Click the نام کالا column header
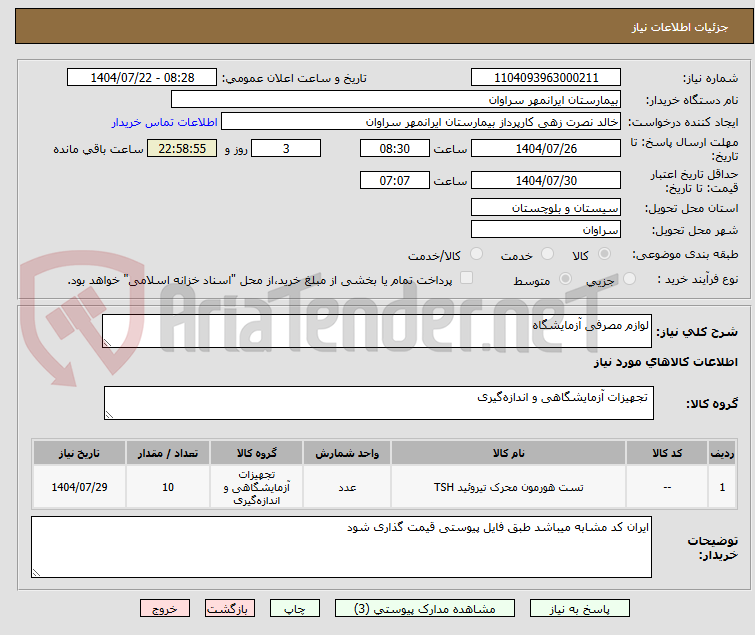This screenshot has height=635, width=755. (x=508, y=453)
